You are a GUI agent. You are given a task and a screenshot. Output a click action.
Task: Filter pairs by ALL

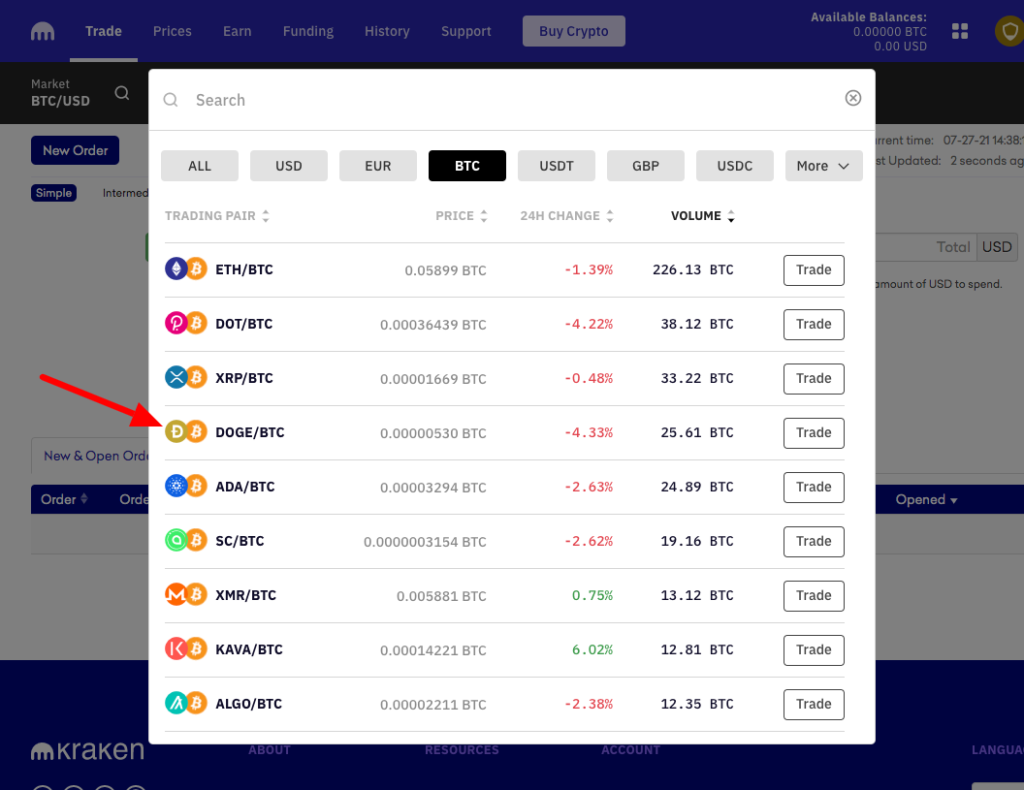199,166
